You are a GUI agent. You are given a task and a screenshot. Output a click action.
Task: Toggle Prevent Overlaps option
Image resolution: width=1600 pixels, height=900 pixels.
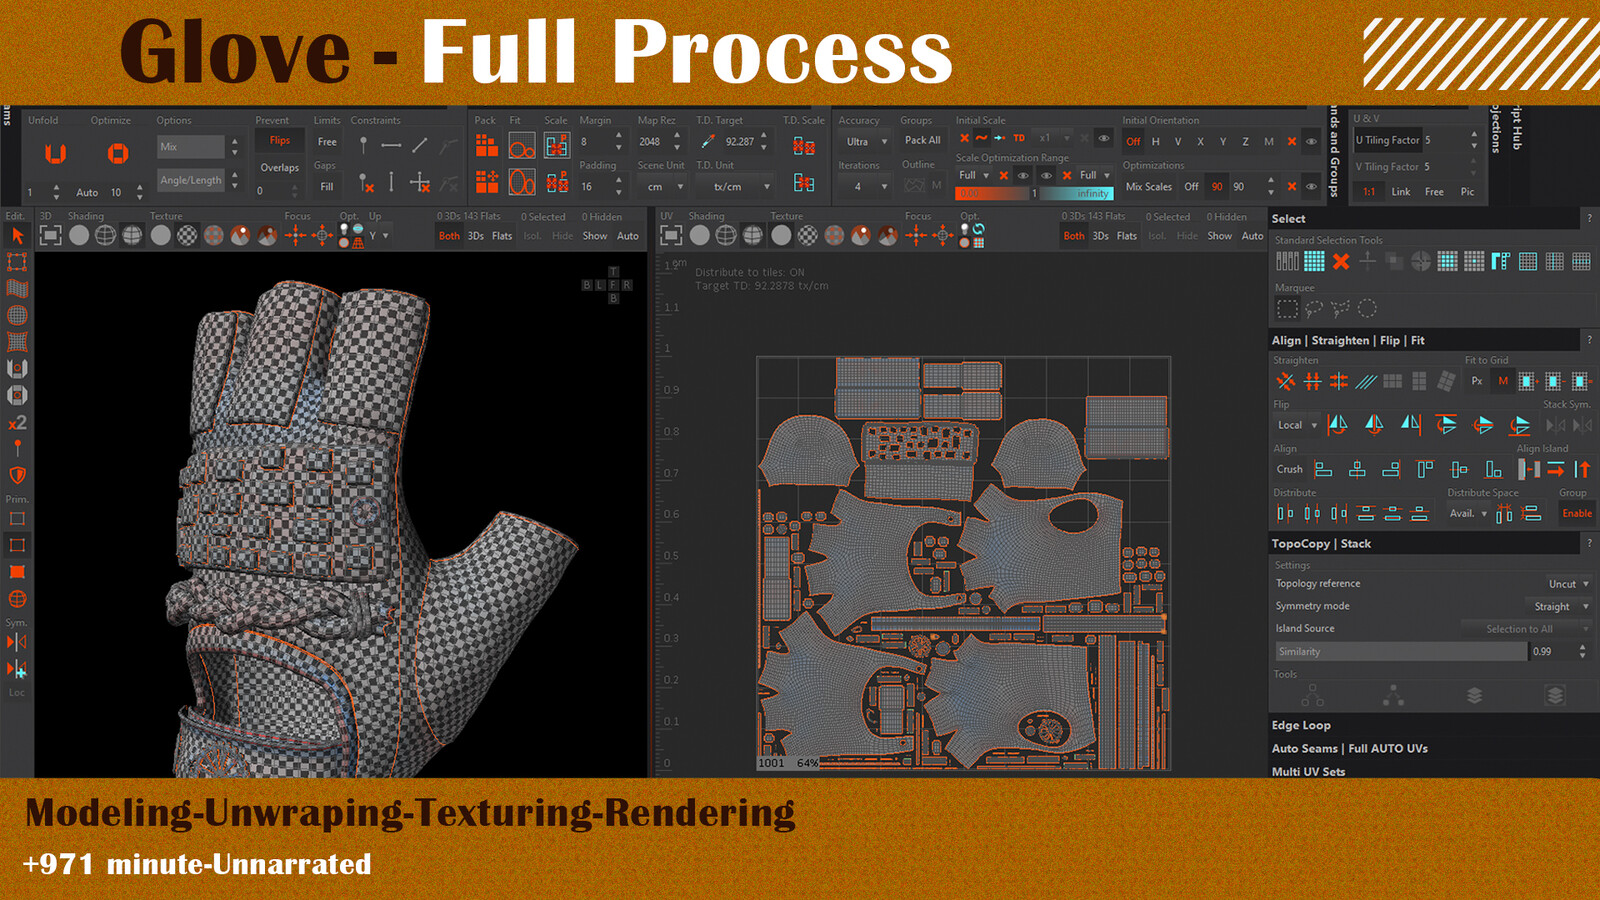[280, 167]
